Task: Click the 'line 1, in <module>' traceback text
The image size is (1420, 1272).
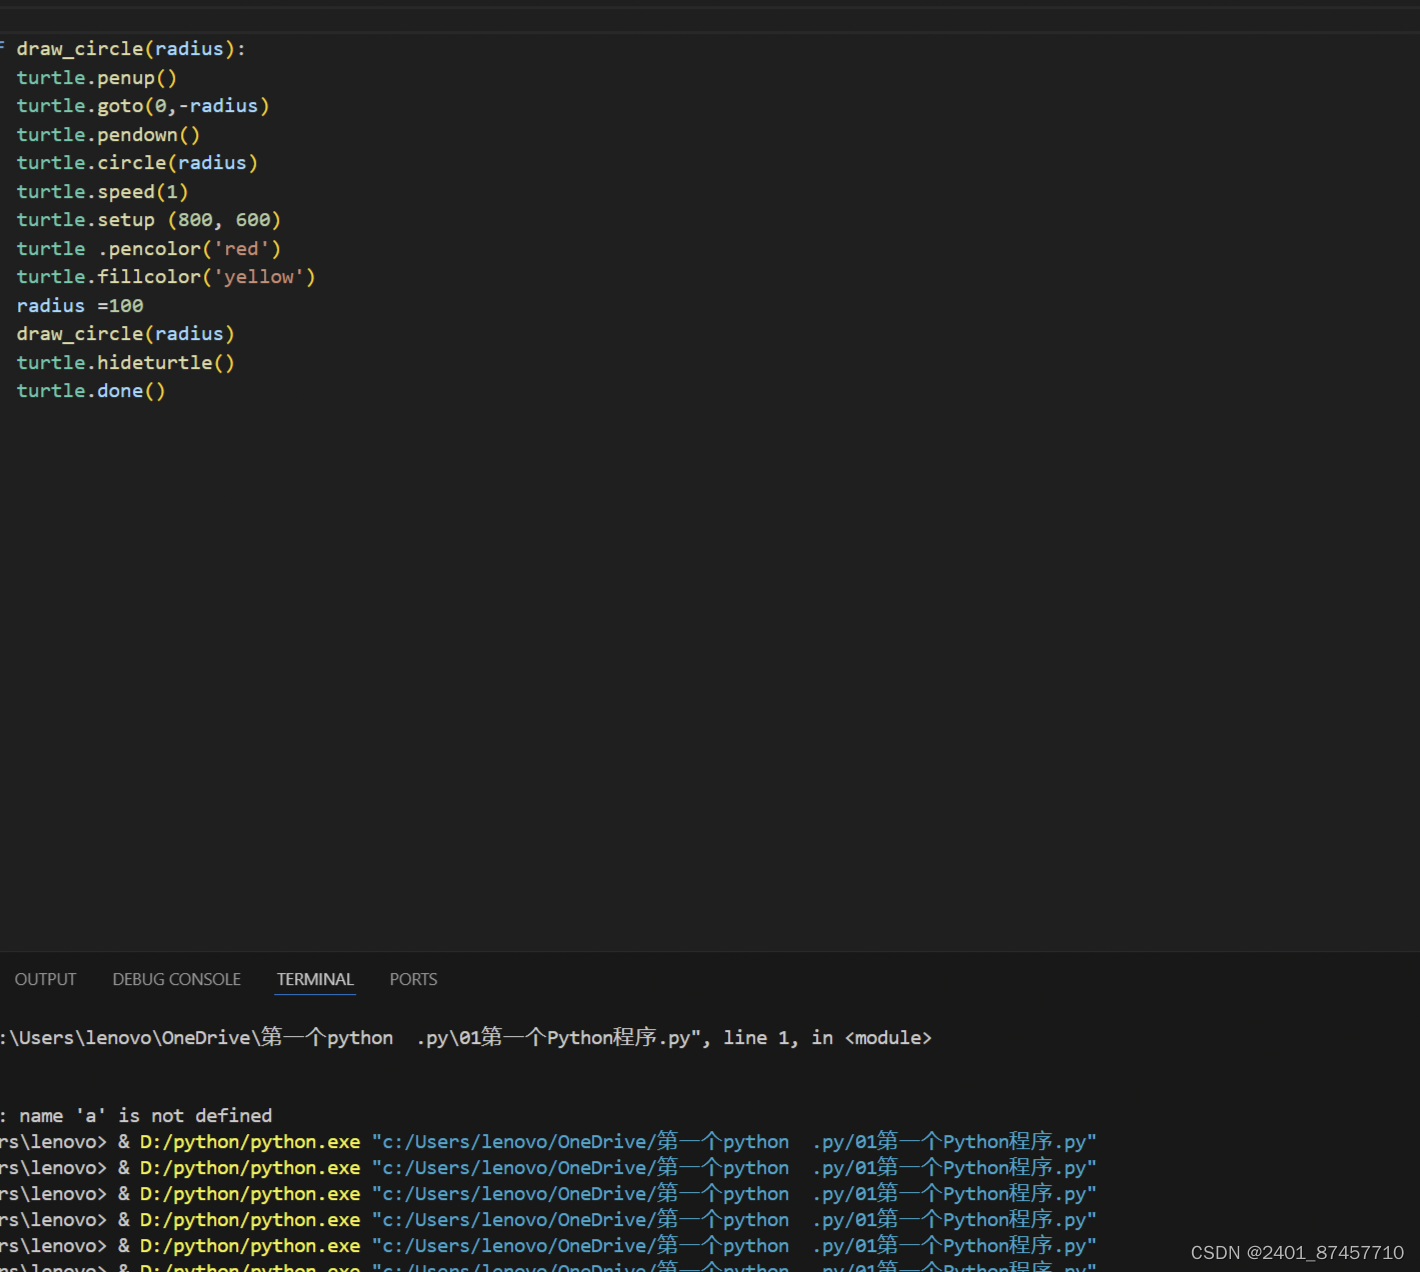Action: 828,1038
